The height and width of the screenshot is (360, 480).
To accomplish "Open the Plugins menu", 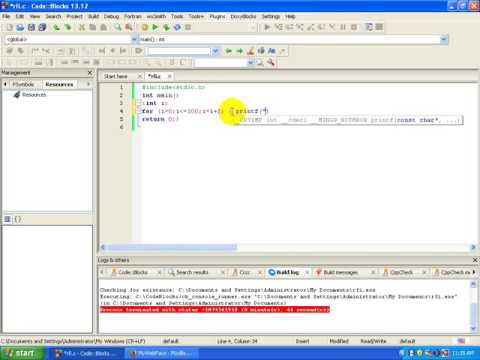I will [x=217, y=16].
